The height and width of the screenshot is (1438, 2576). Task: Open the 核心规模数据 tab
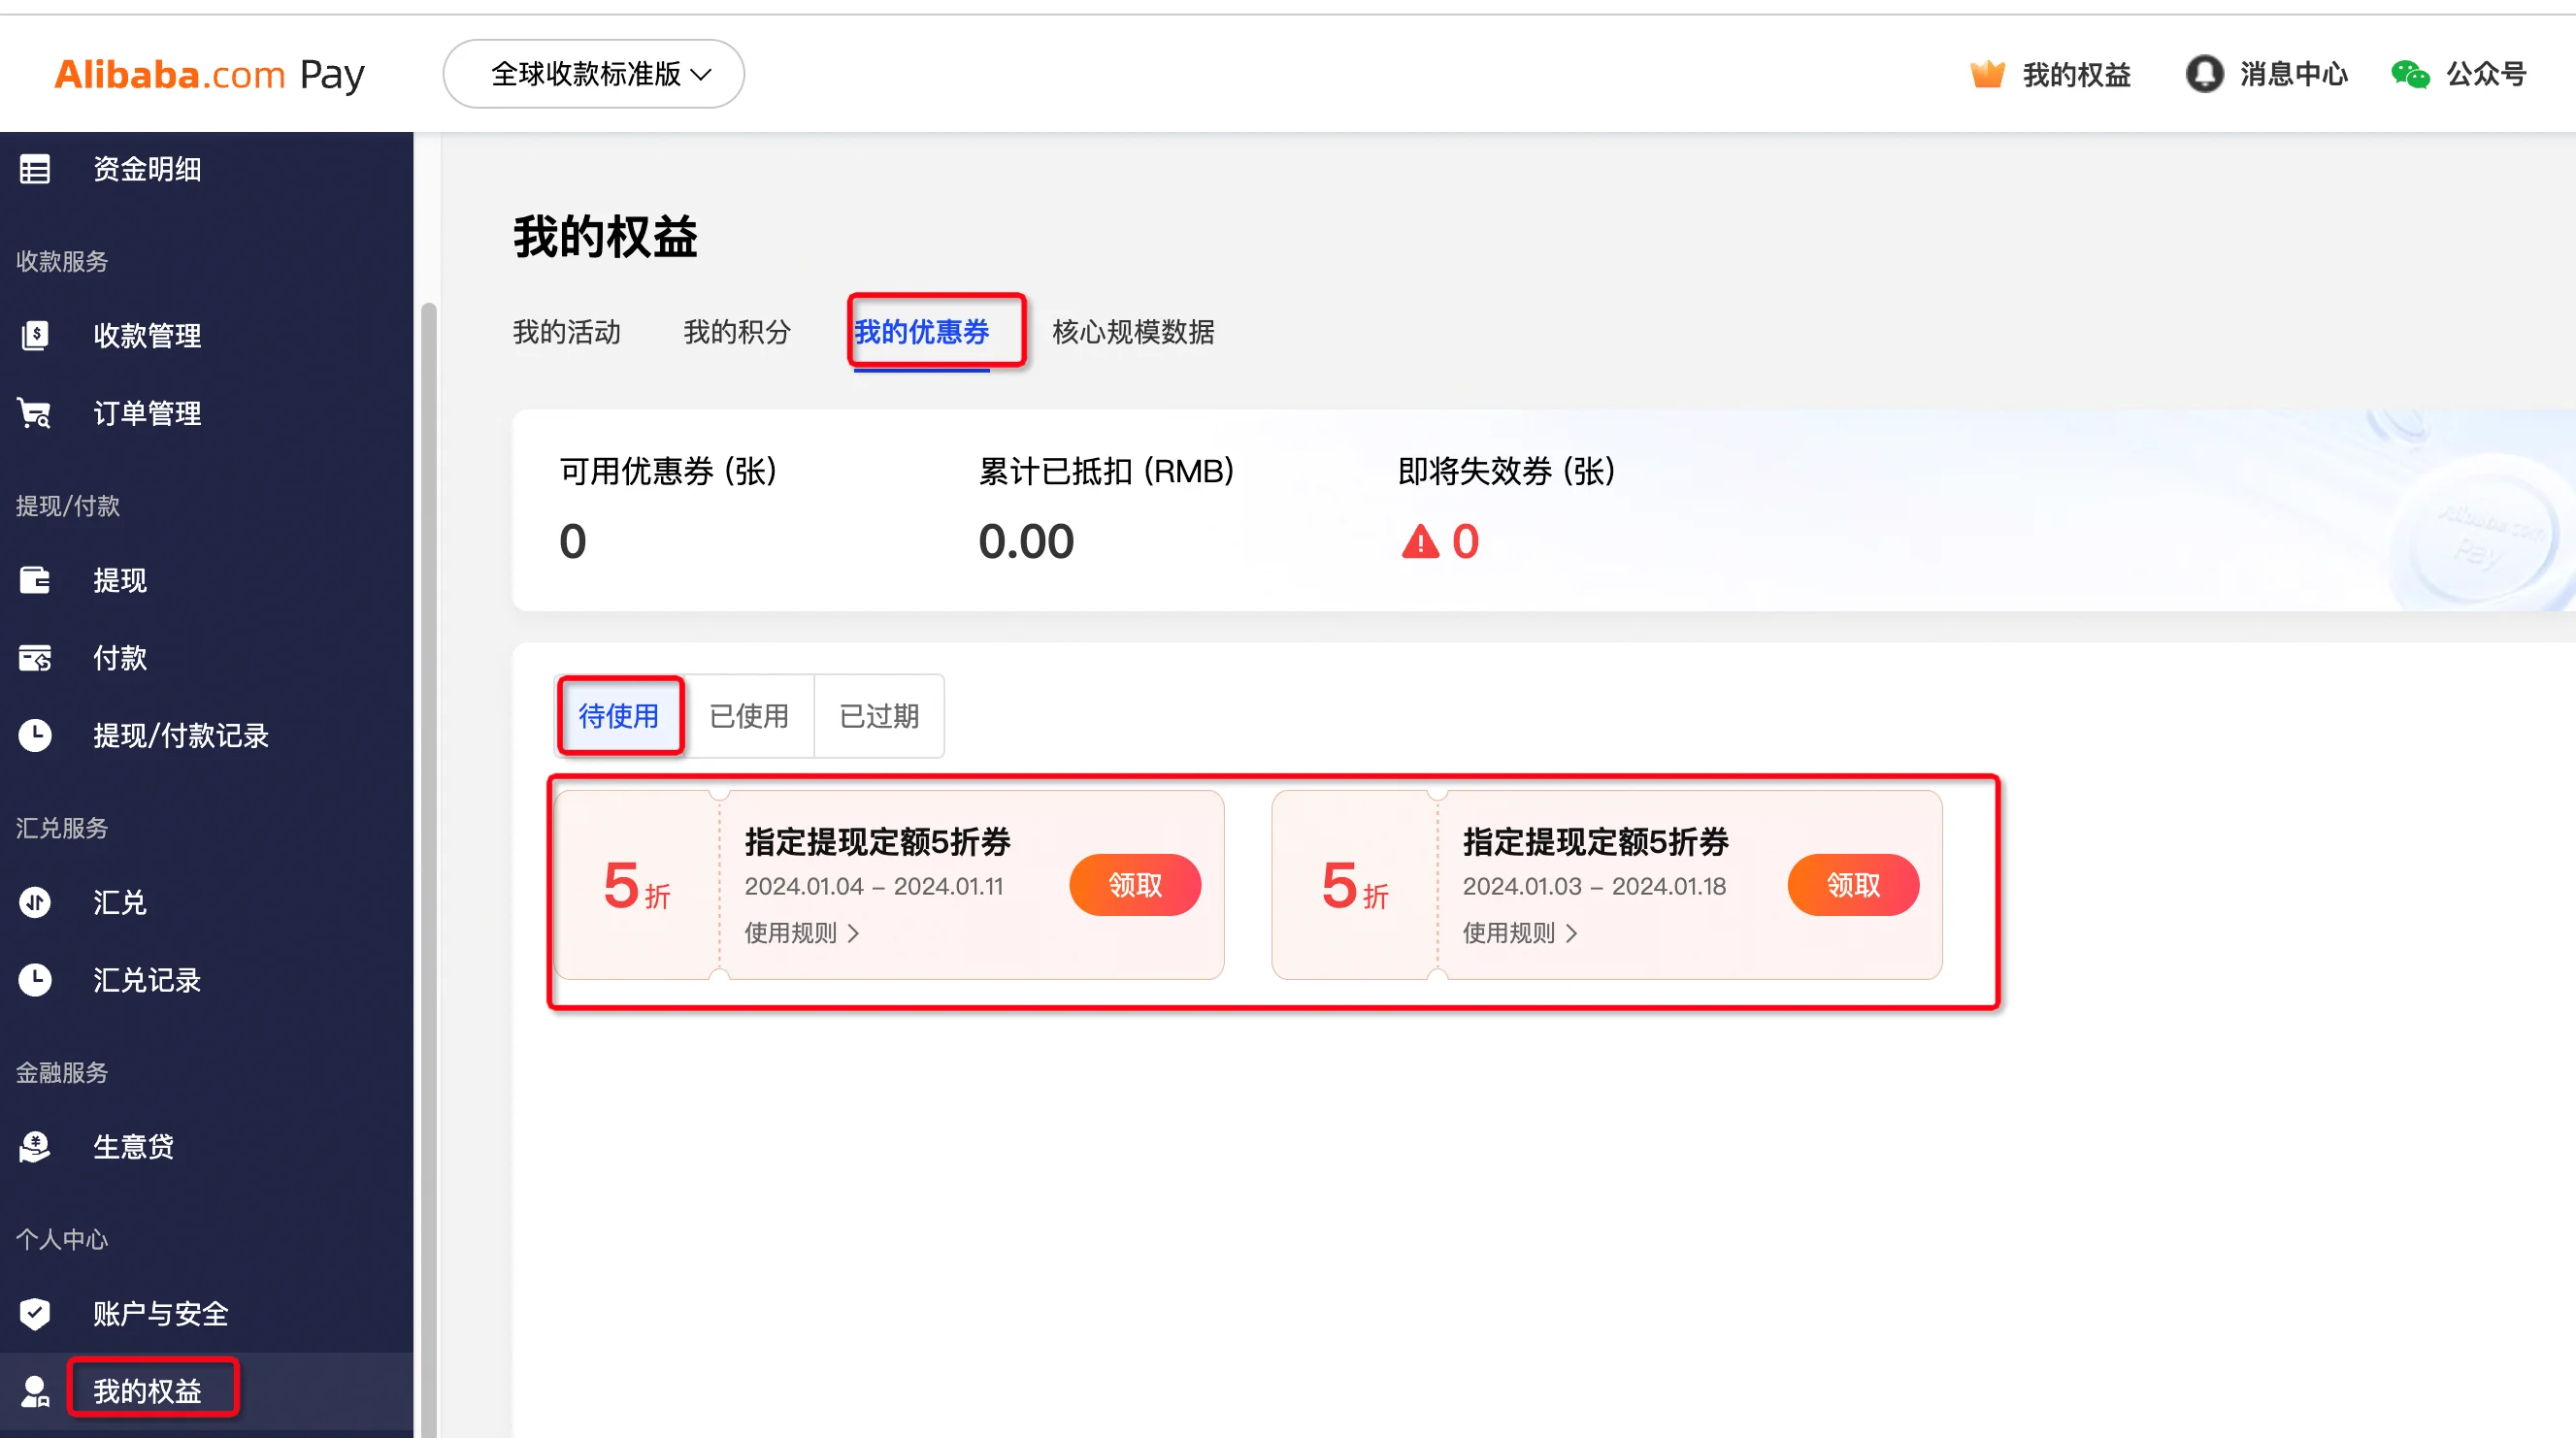click(1133, 332)
